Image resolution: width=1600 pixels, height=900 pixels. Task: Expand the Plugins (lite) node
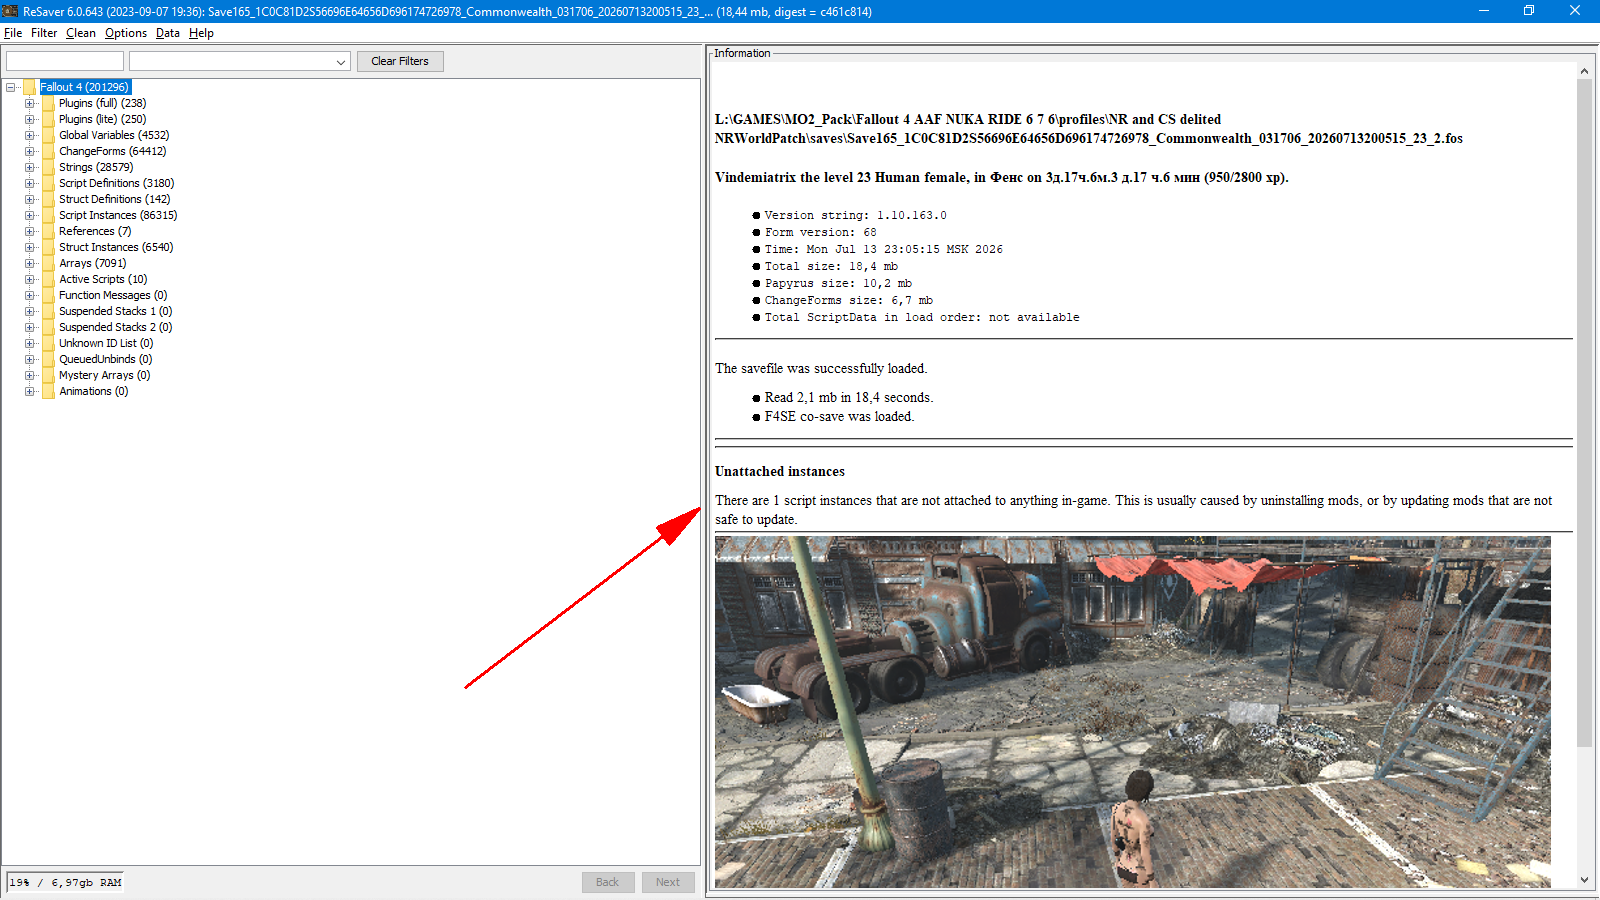pyautogui.click(x=30, y=119)
